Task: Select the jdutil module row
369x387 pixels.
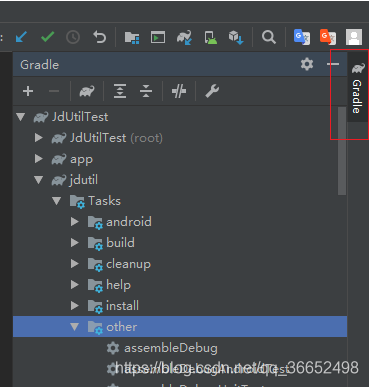Action: point(180,180)
